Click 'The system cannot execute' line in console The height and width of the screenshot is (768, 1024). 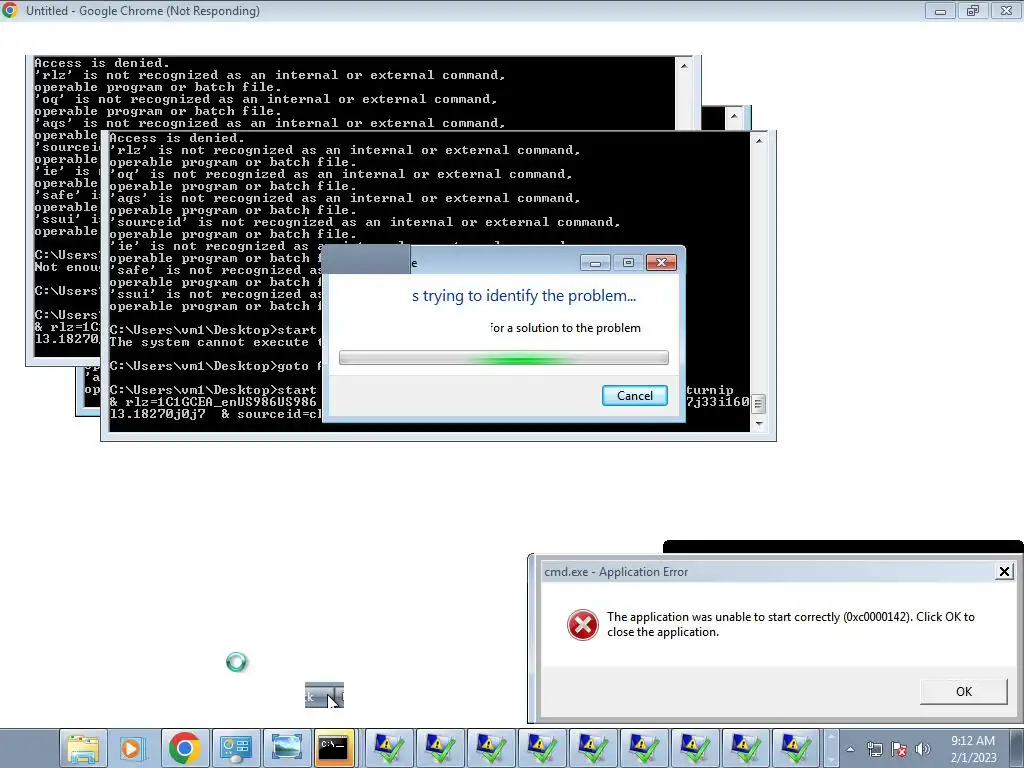[x=216, y=342]
